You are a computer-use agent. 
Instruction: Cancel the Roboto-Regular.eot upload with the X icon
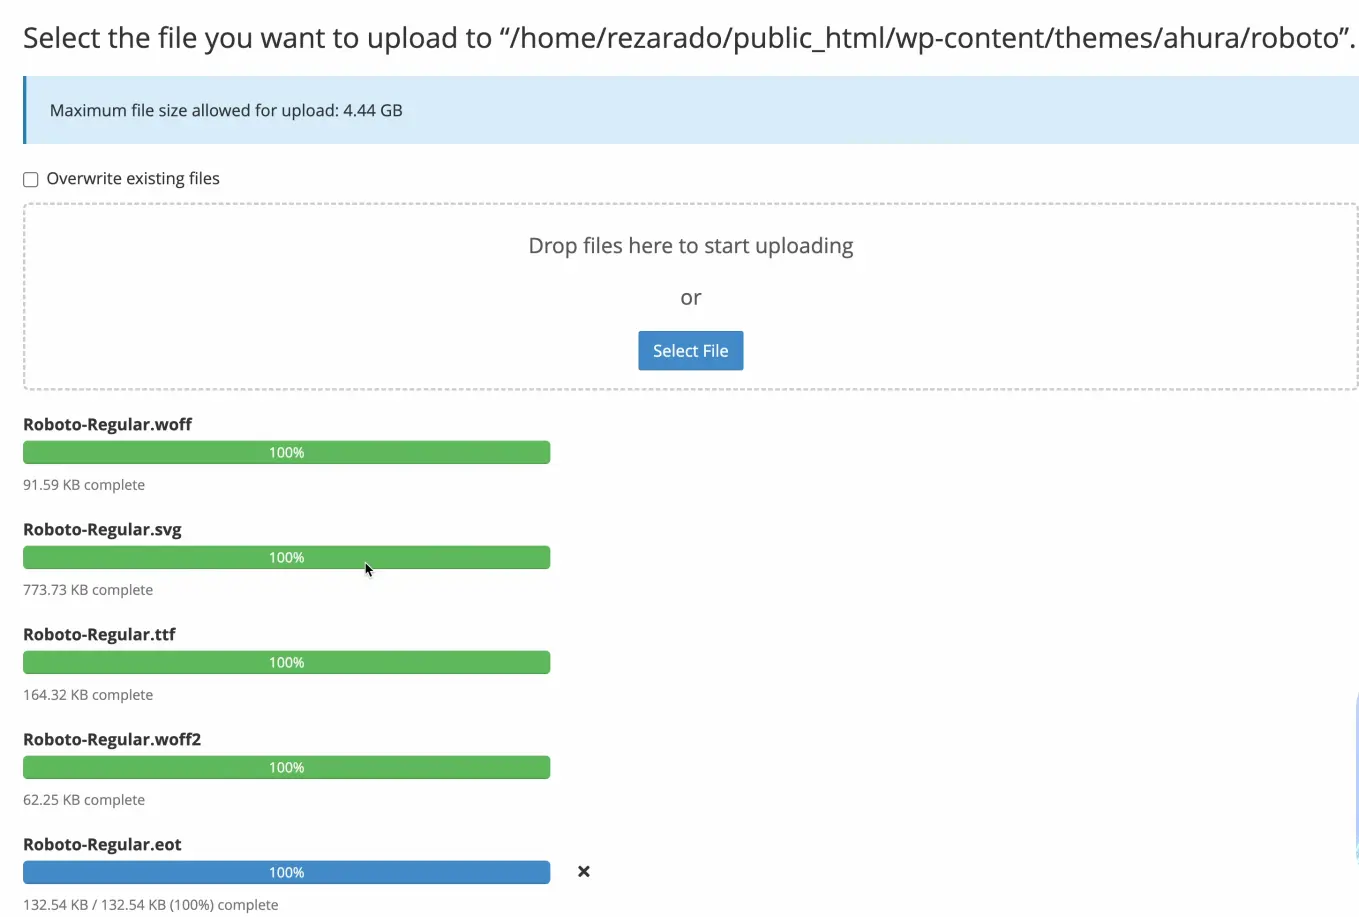[x=584, y=872]
